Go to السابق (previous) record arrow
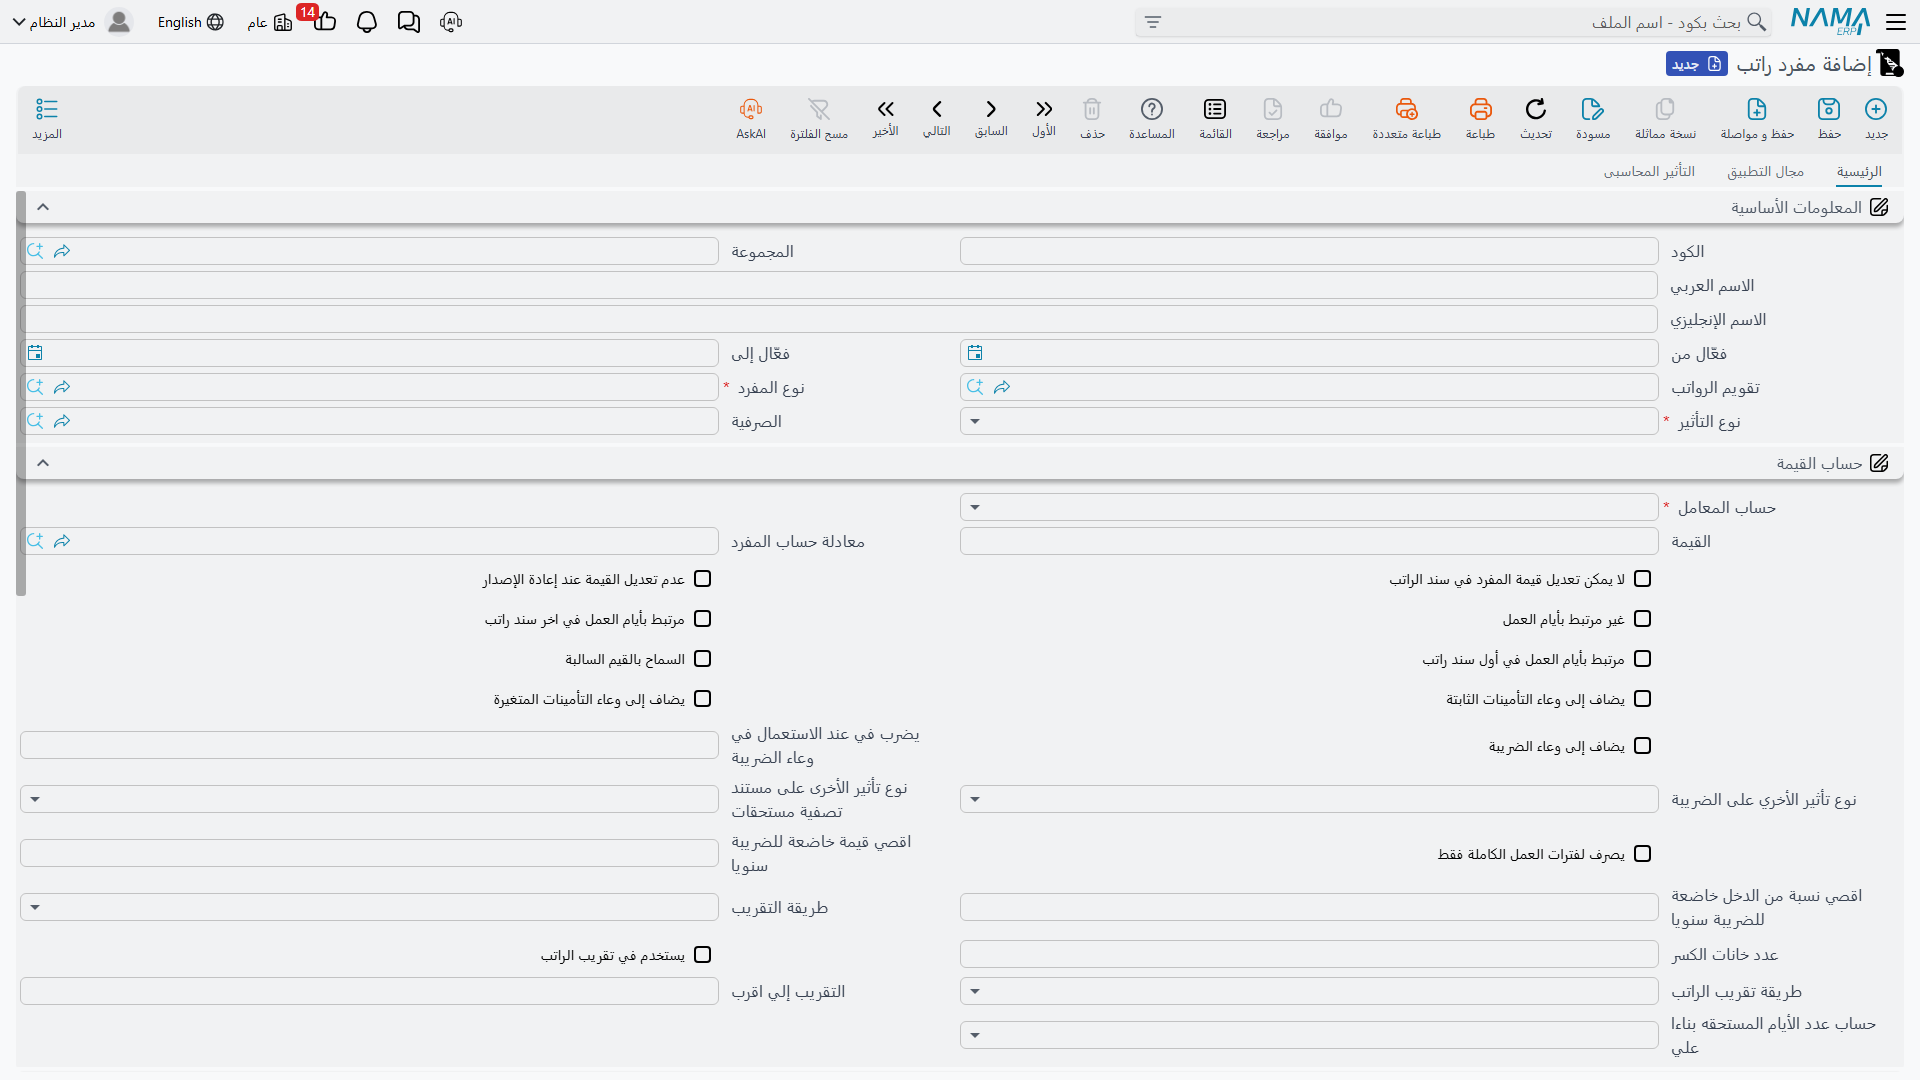The height and width of the screenshot is (1080, 1920). pos(991,109)
